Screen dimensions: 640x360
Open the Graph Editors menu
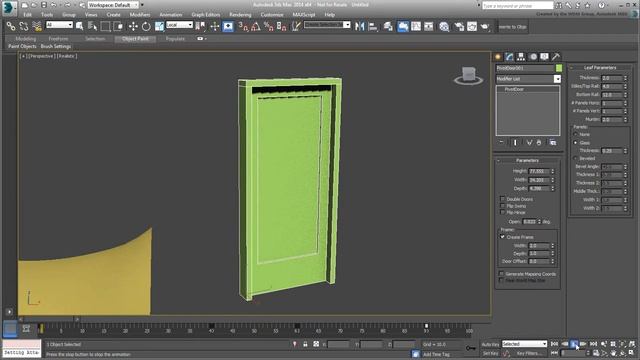click(x=206, y=15)
